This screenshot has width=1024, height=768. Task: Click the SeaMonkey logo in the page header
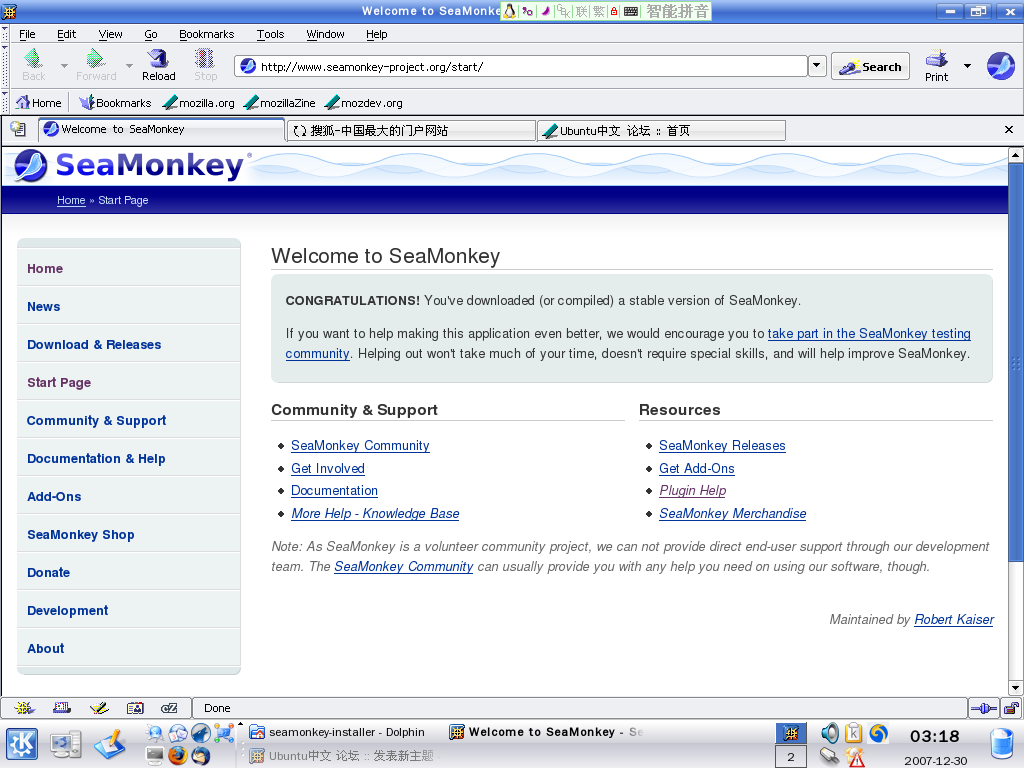click(x=129, y=165)
